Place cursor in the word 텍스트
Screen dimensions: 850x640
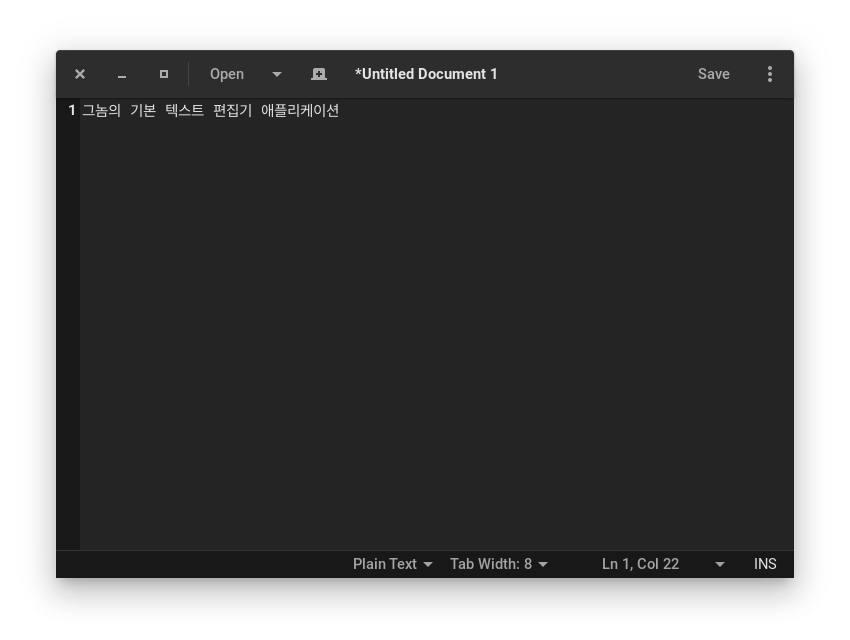tap(185, 110)
